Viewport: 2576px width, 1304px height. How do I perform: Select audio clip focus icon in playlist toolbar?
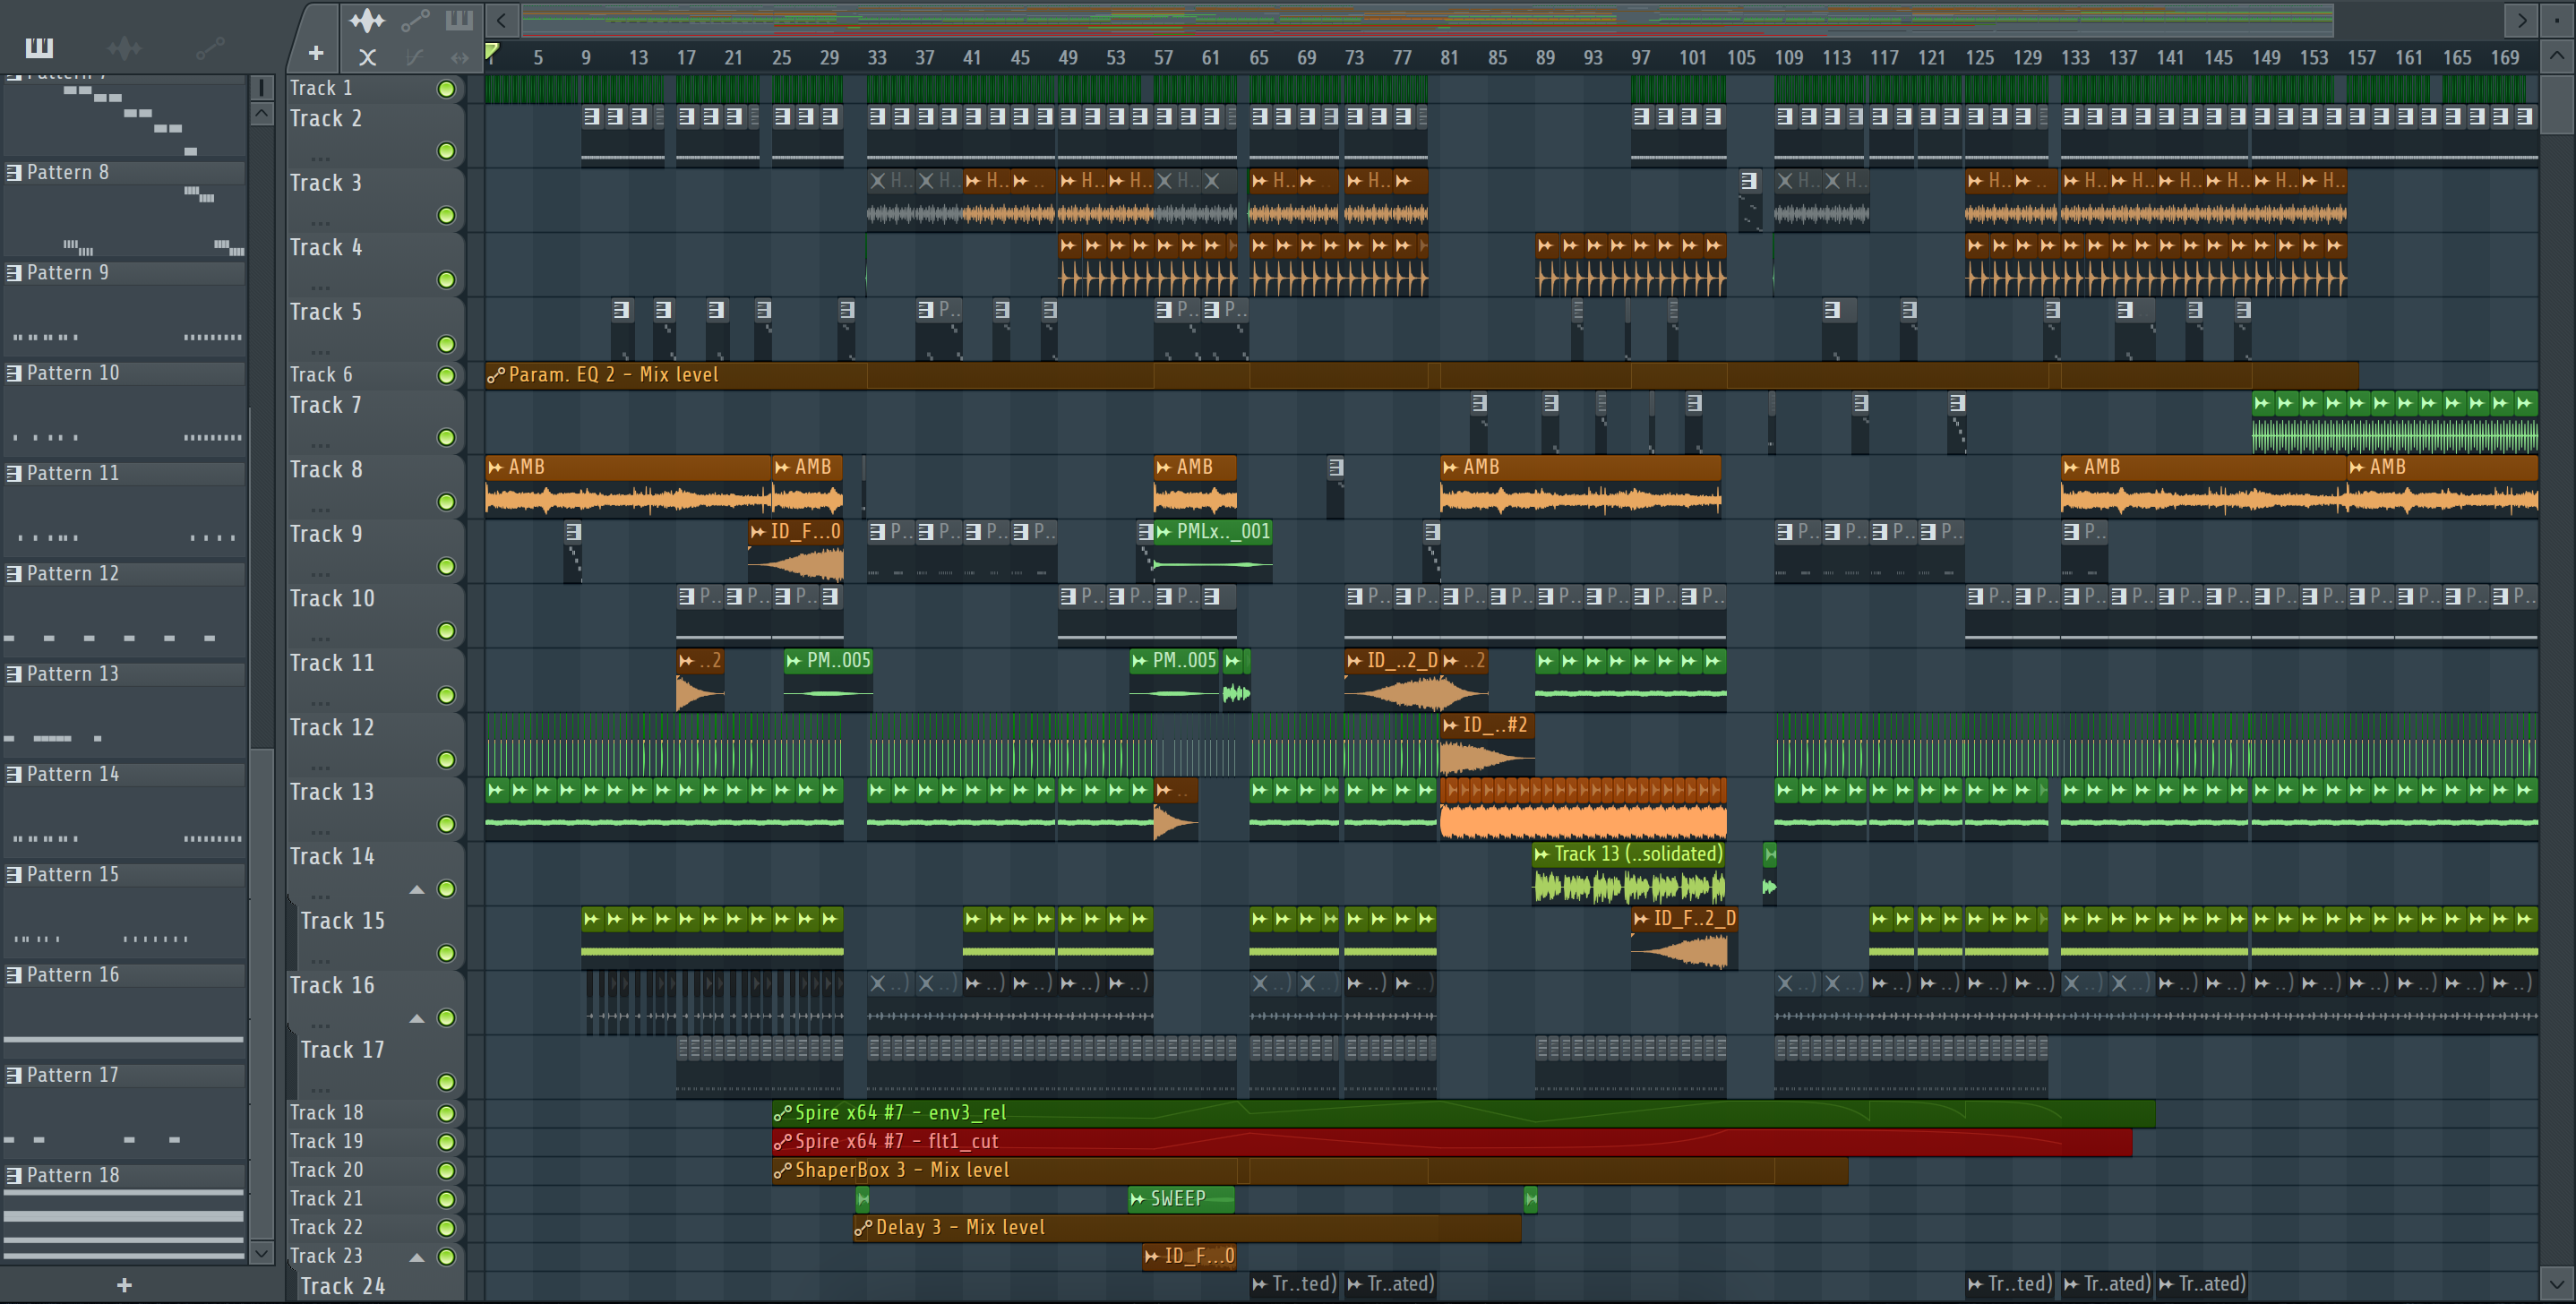[367, 20]
